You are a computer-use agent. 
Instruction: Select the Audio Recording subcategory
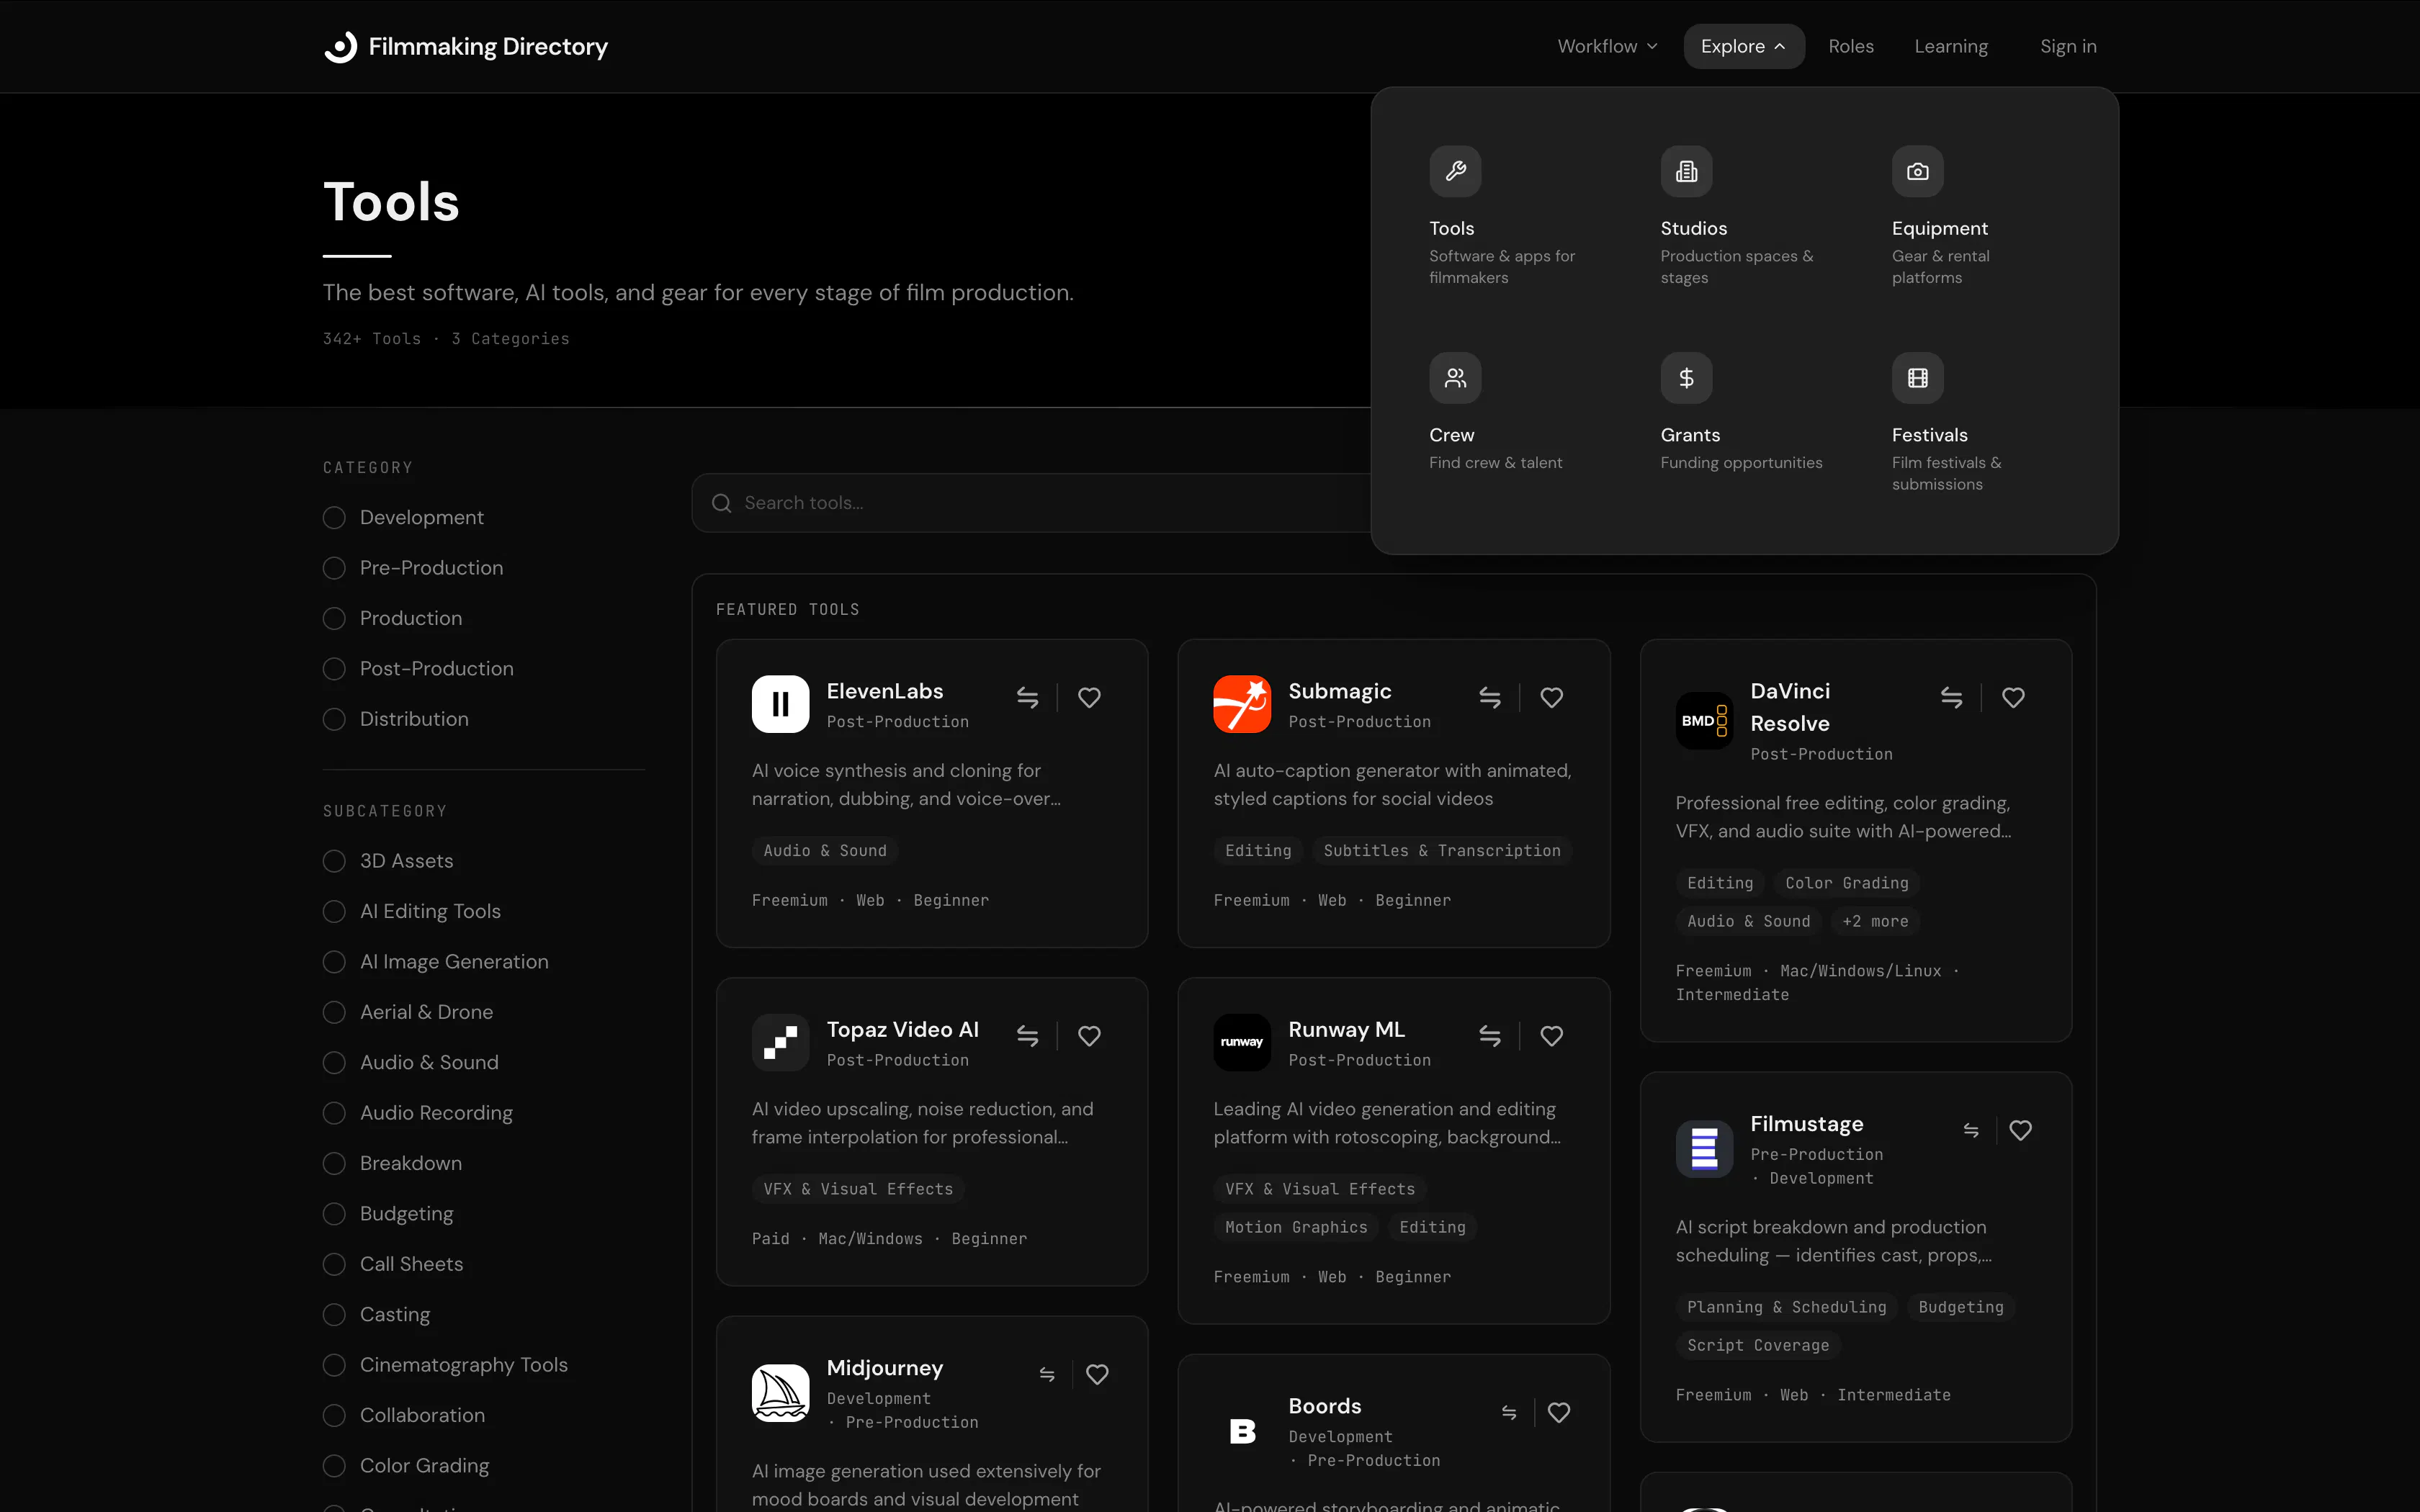click(334, 1113)
